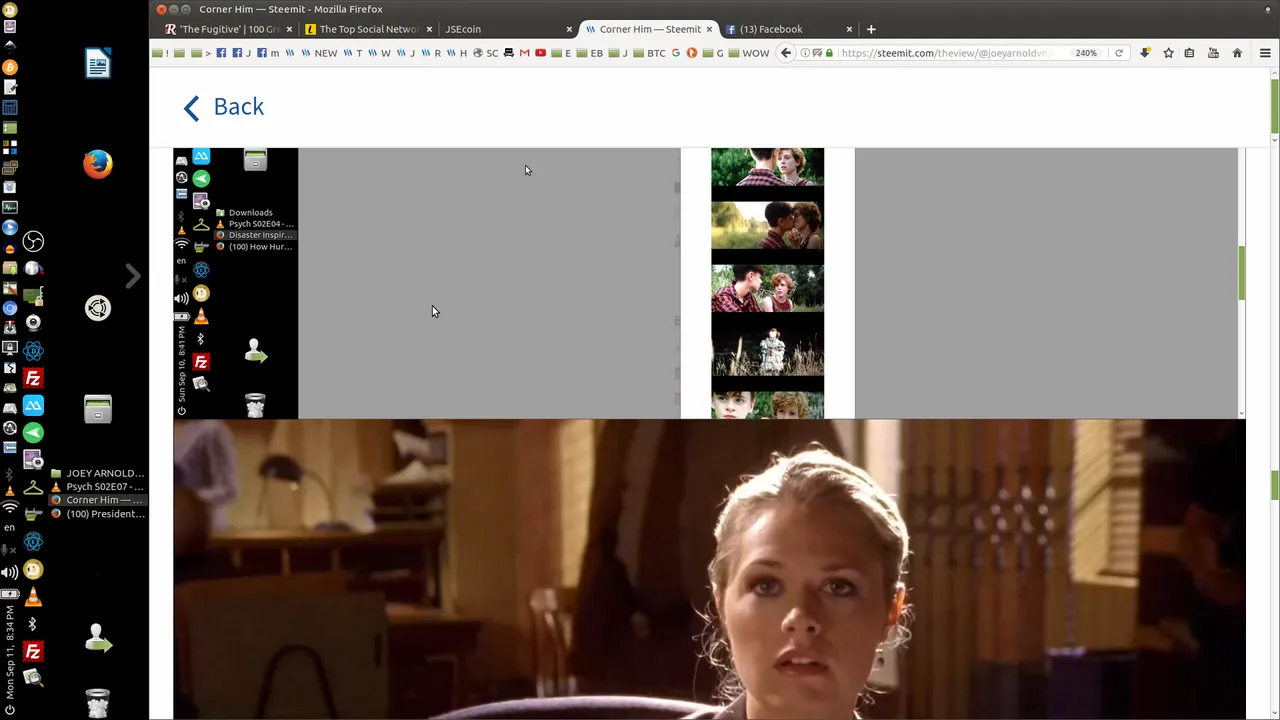Close the Facebook tab
Viewport: 1280px width, 720px height.
[850, 29]
